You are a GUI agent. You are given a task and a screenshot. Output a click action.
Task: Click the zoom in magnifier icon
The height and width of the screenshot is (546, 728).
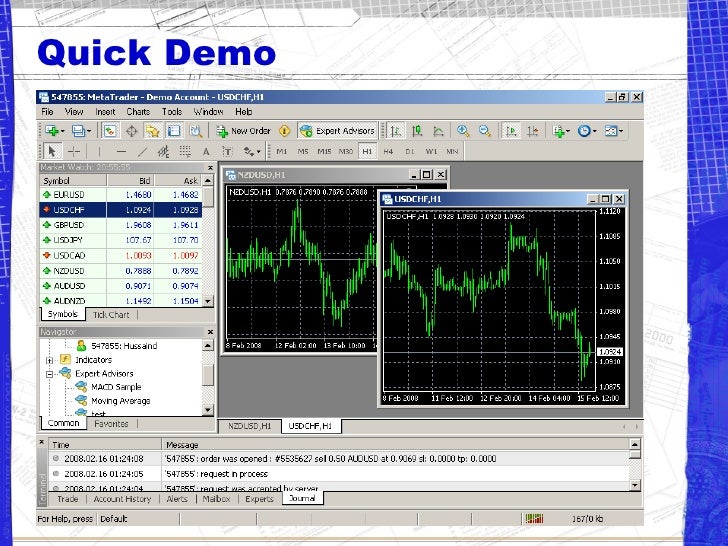coord(463,131)
